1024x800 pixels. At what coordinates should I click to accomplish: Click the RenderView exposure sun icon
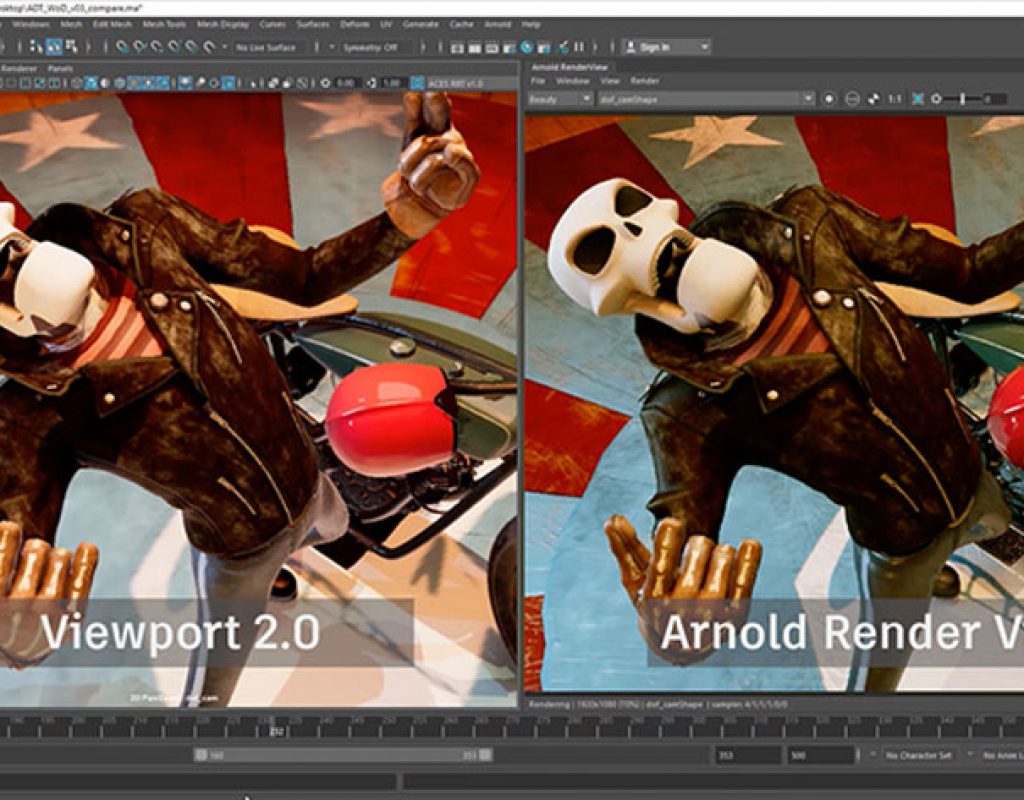tap(936, 99)
